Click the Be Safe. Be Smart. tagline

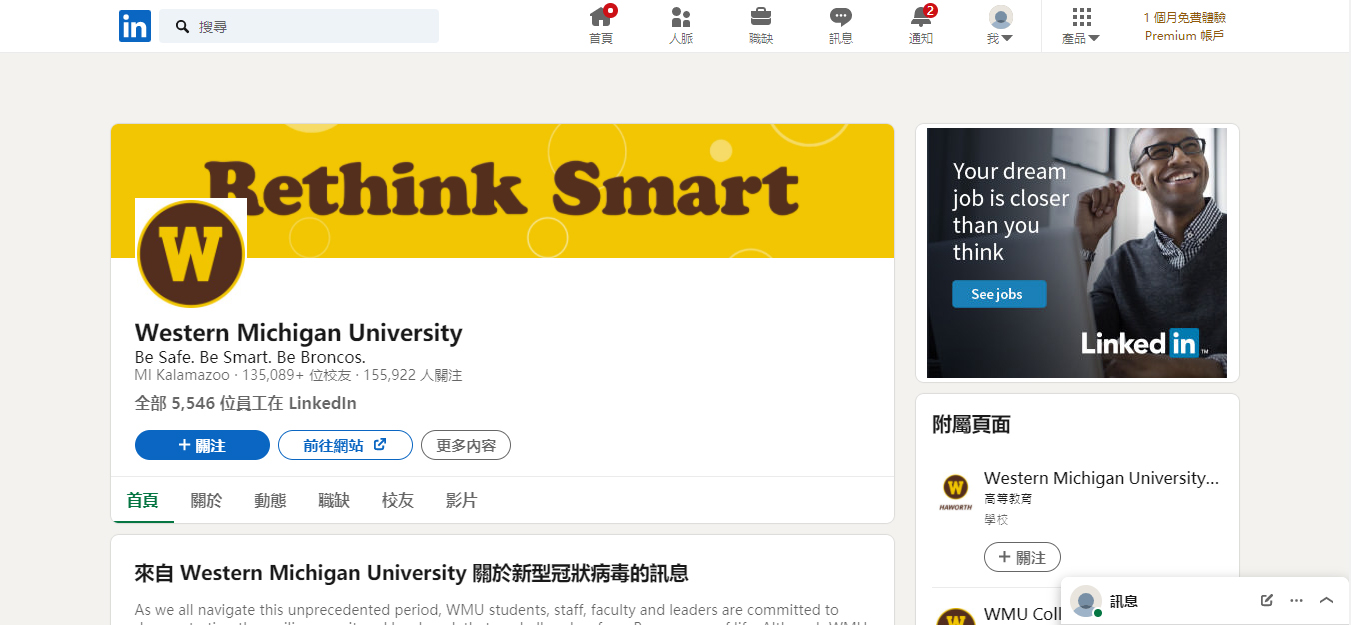(250, 356)
